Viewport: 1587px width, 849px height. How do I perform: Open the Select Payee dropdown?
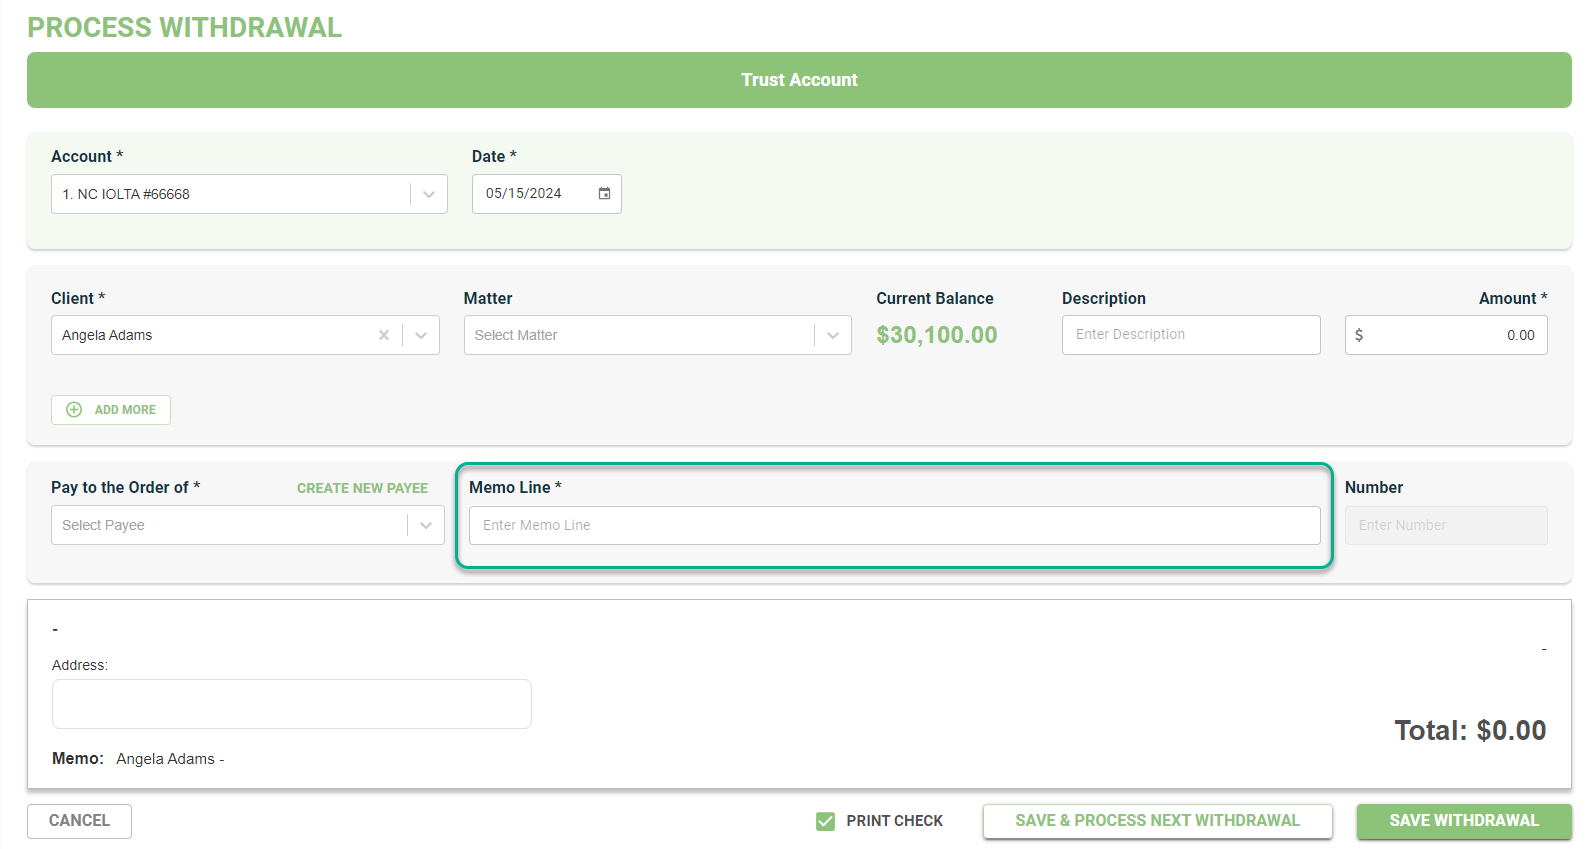coord(248,525)
